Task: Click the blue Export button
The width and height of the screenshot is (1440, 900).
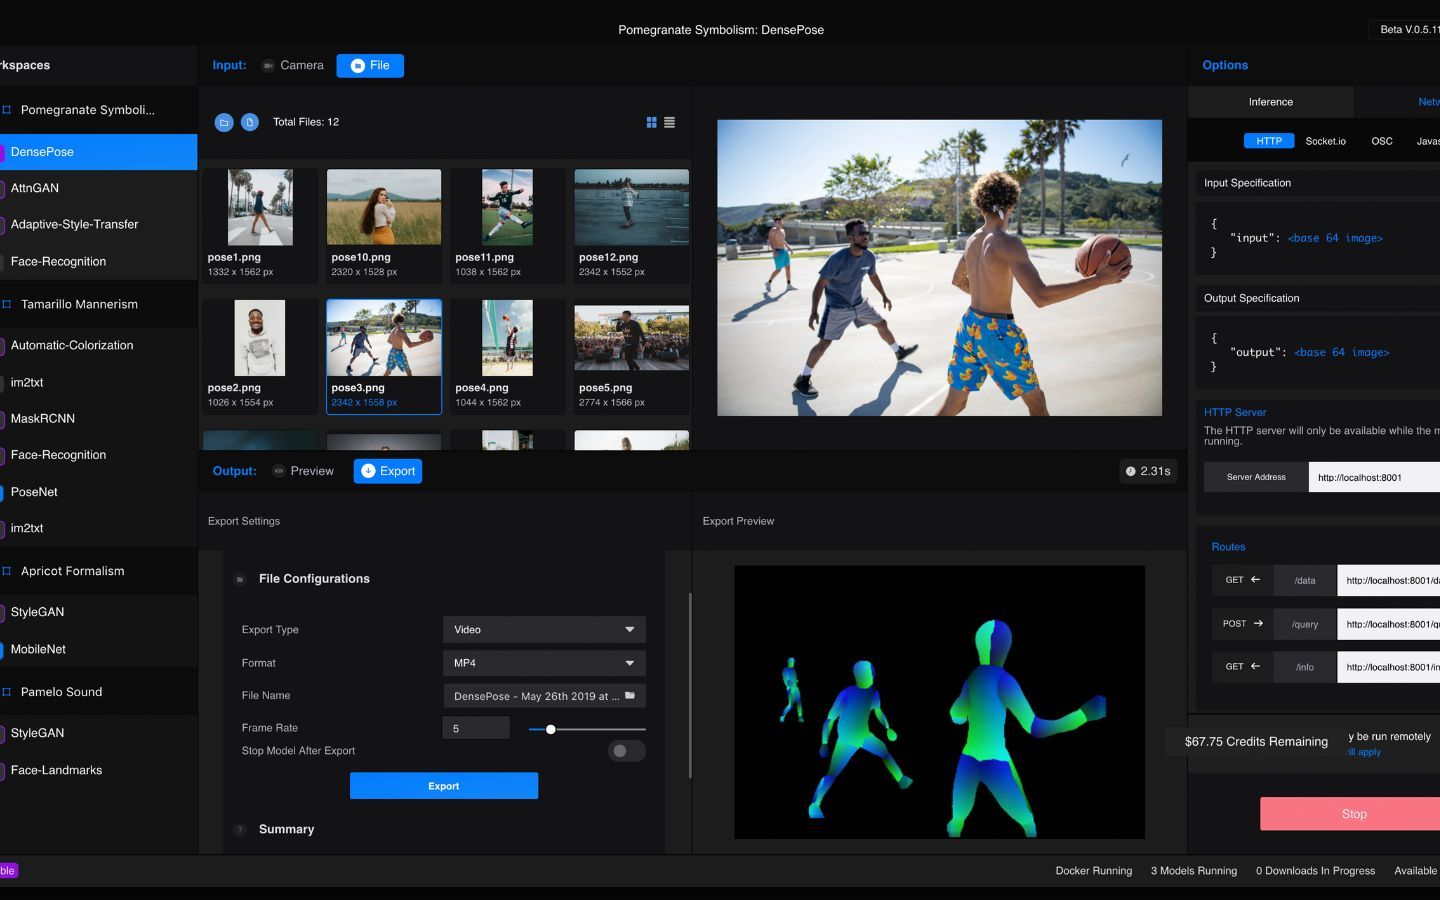Action: coord(444,786)
